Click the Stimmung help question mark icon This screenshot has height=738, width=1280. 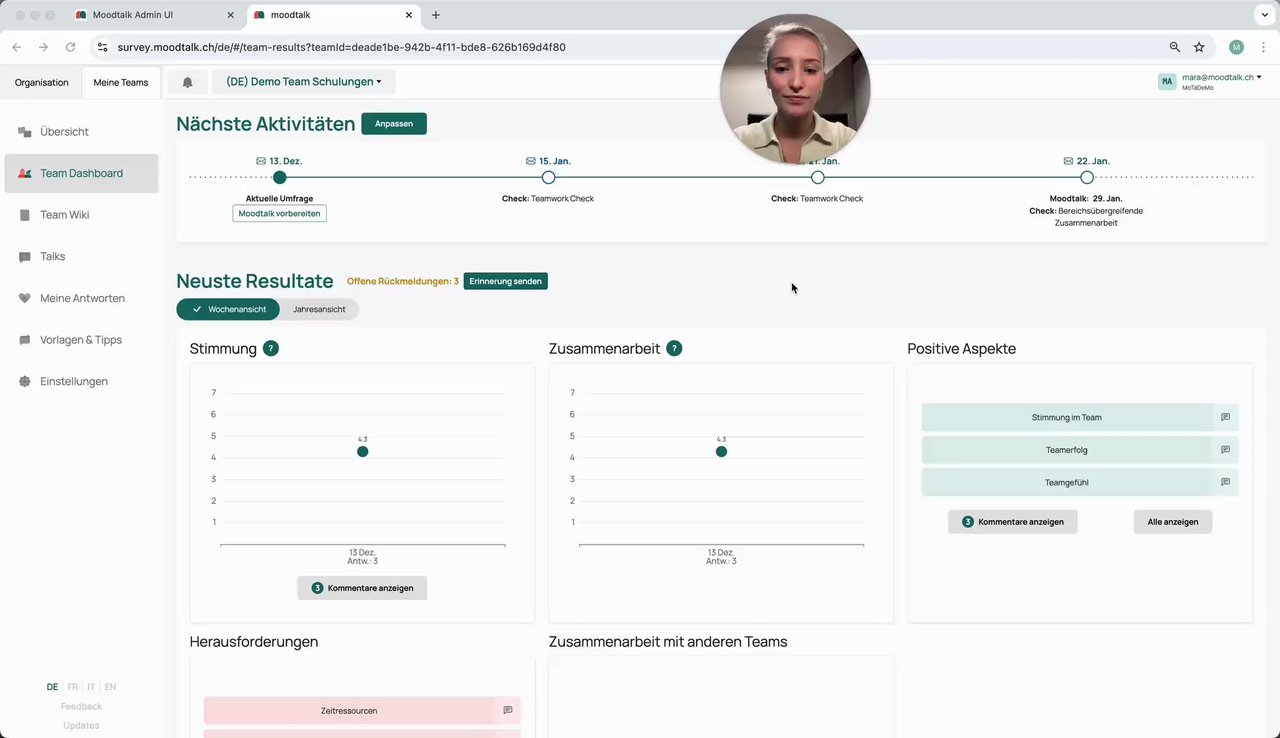271,349
